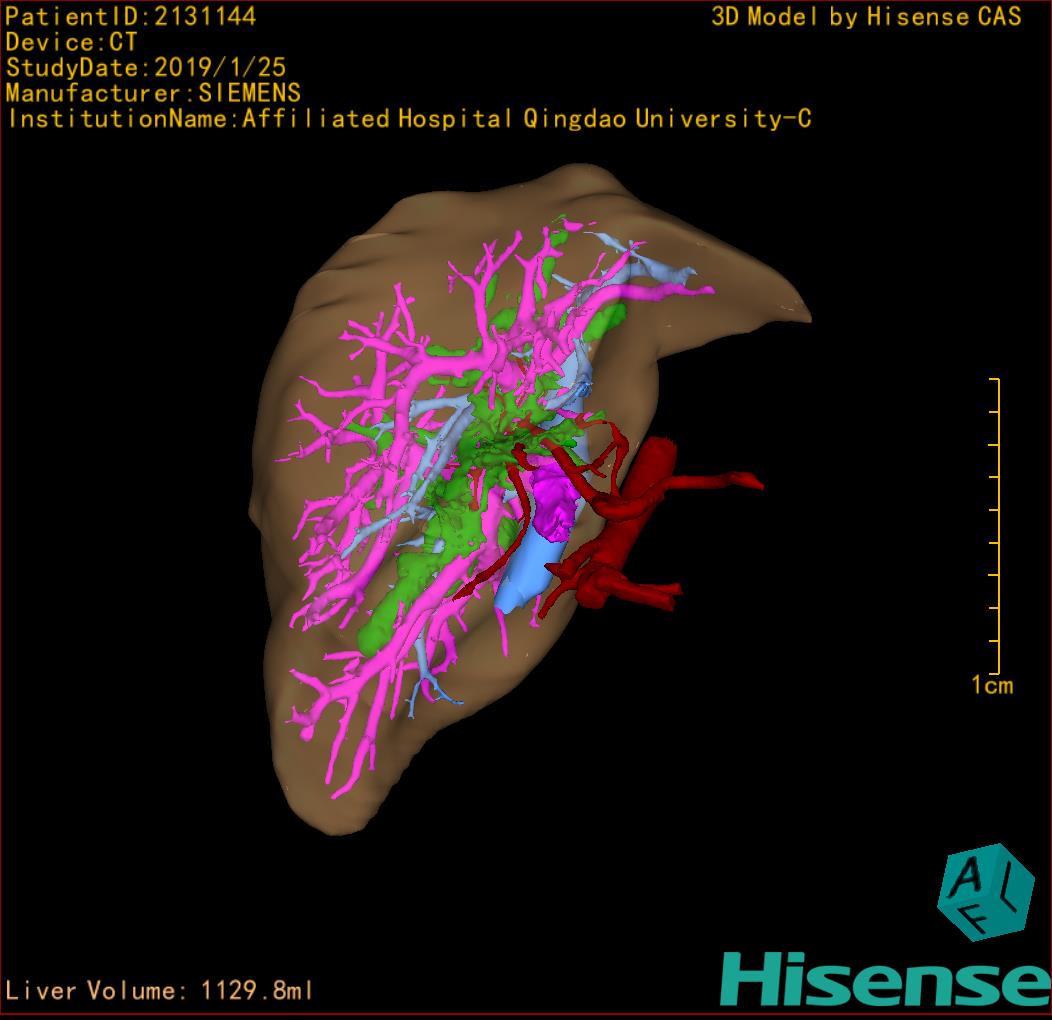The image size is (1052, 1020).
Task: Click the Liver Volume: 1129.8ml readout
Action: click(160, 991)
